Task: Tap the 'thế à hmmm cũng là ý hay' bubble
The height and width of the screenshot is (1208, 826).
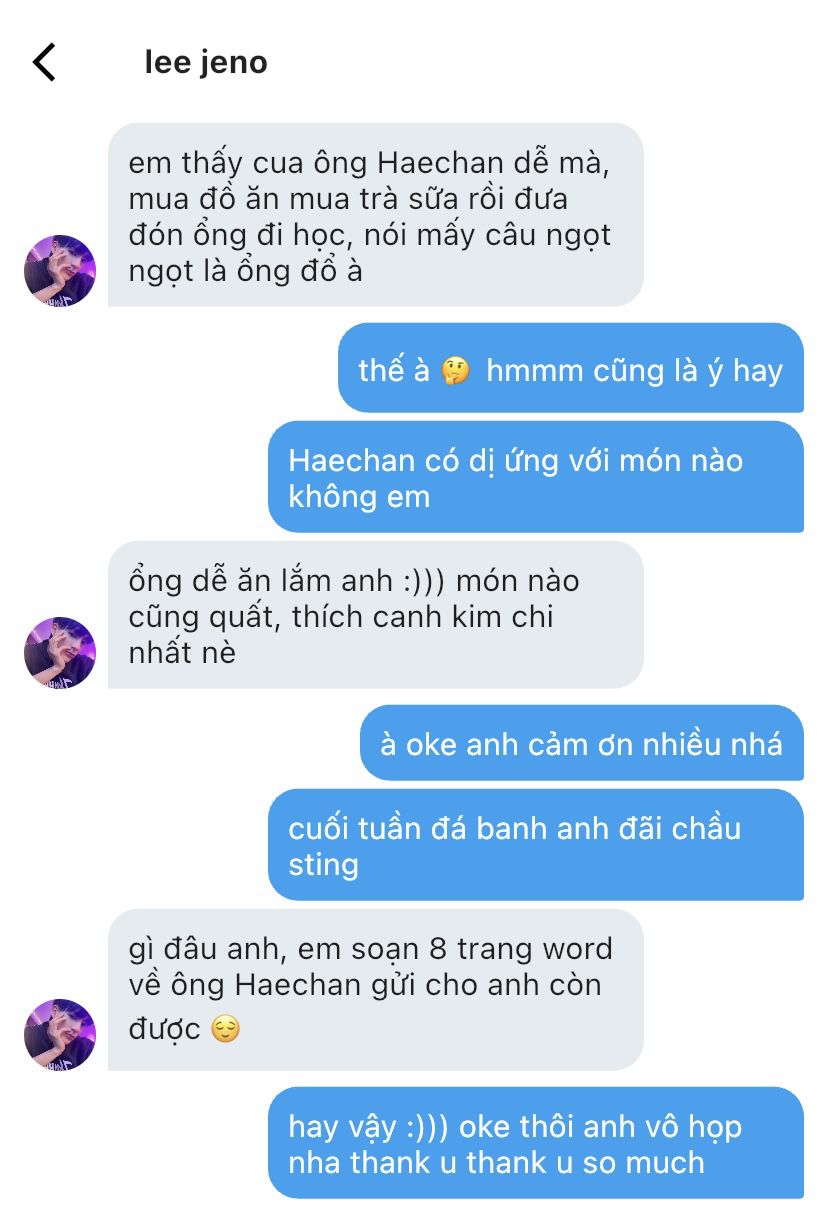Action: click(x=570, y=368)
